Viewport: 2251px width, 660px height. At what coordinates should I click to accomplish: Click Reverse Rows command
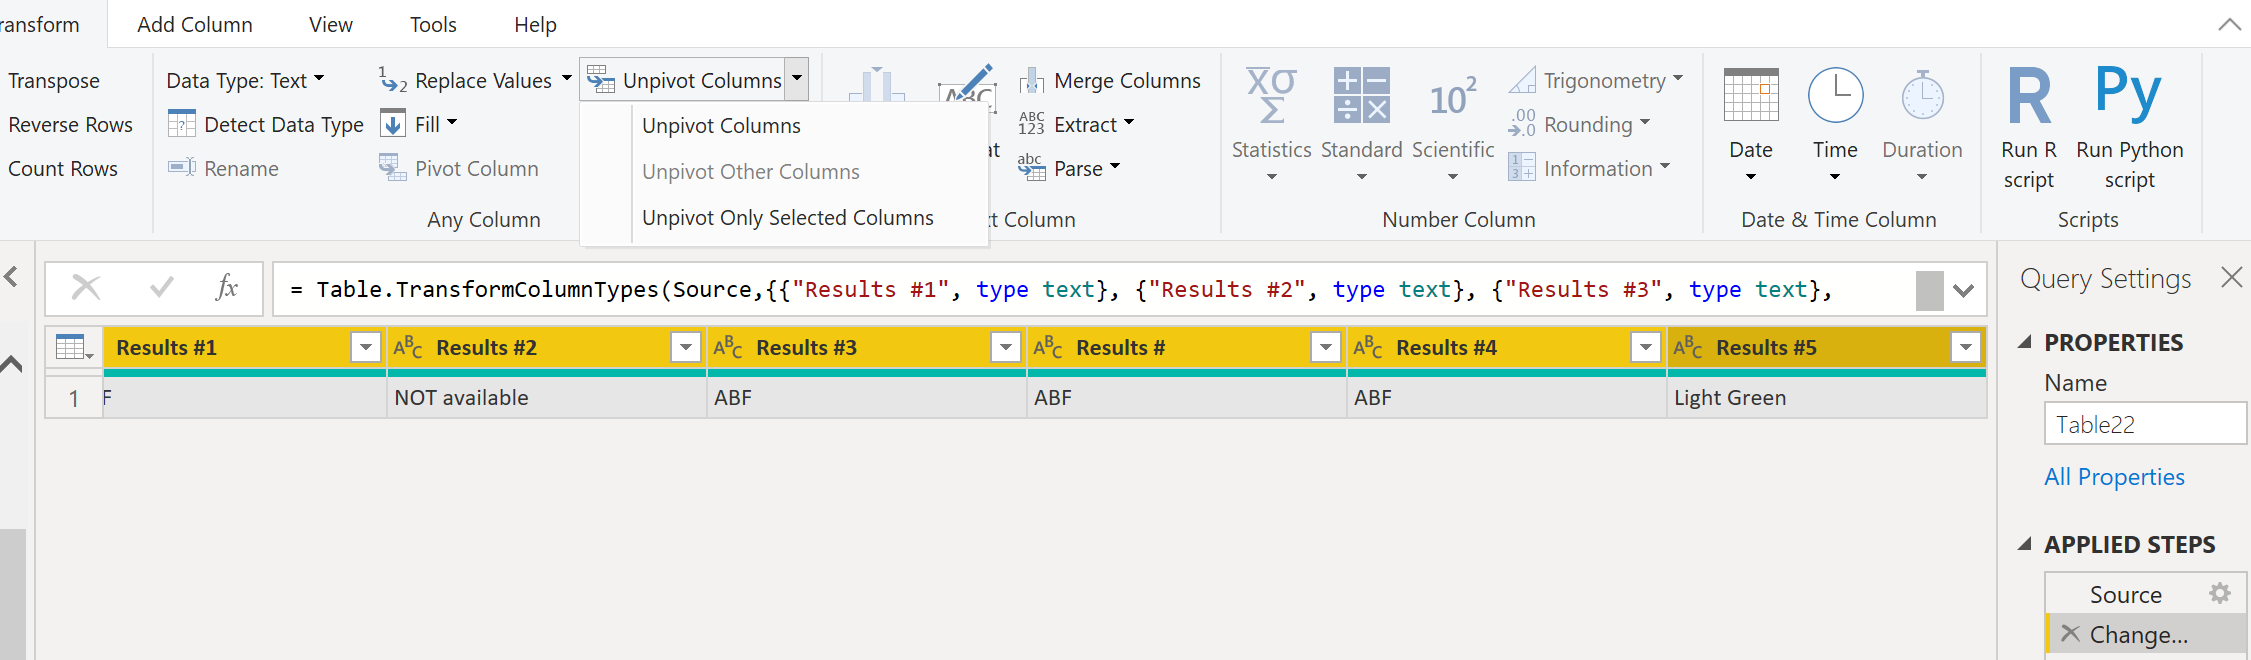pos(70,125)
